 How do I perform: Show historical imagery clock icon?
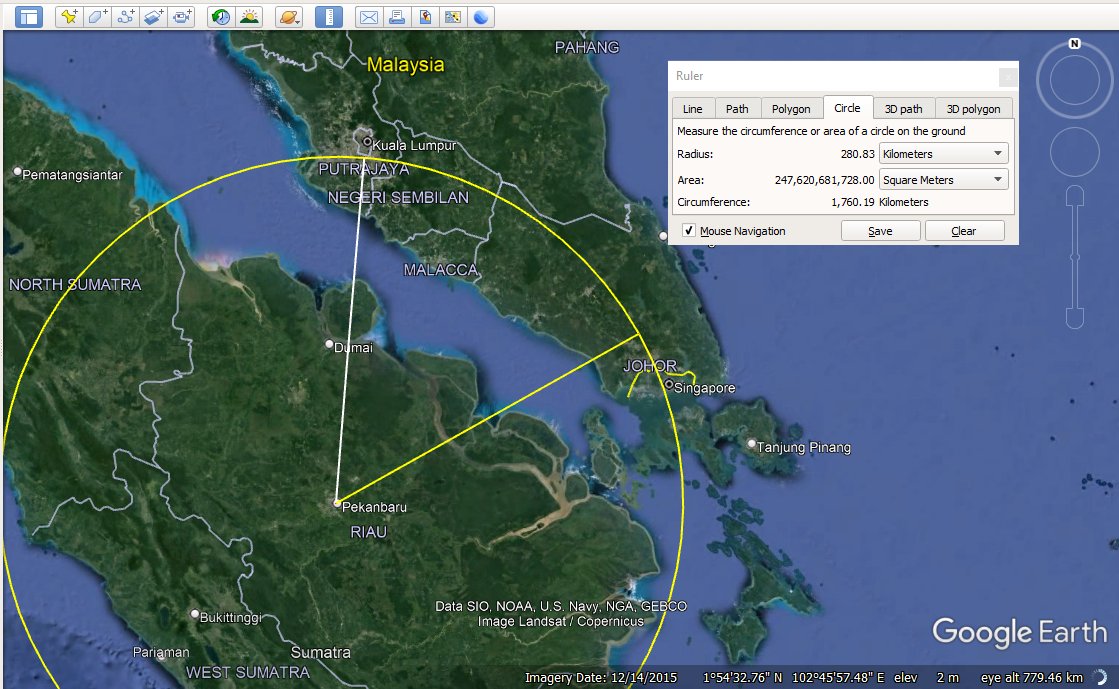[221, 16]
